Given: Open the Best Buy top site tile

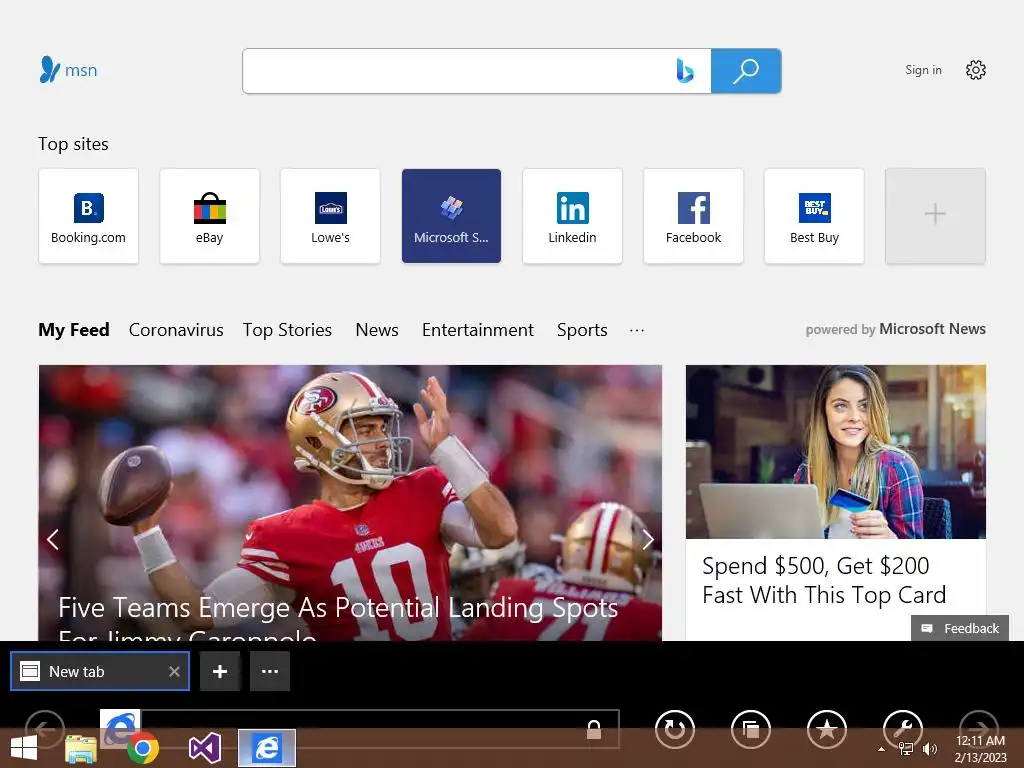Looking at the screenshot, I should click(x=814, y=216).
